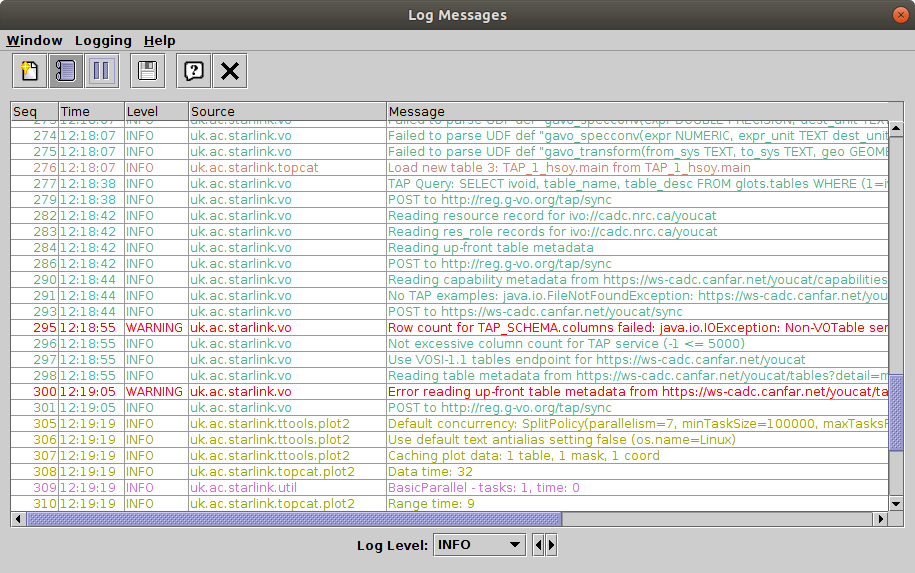Increase log level with right arrow
Screen dimensions: 915x573
point(551,545)
